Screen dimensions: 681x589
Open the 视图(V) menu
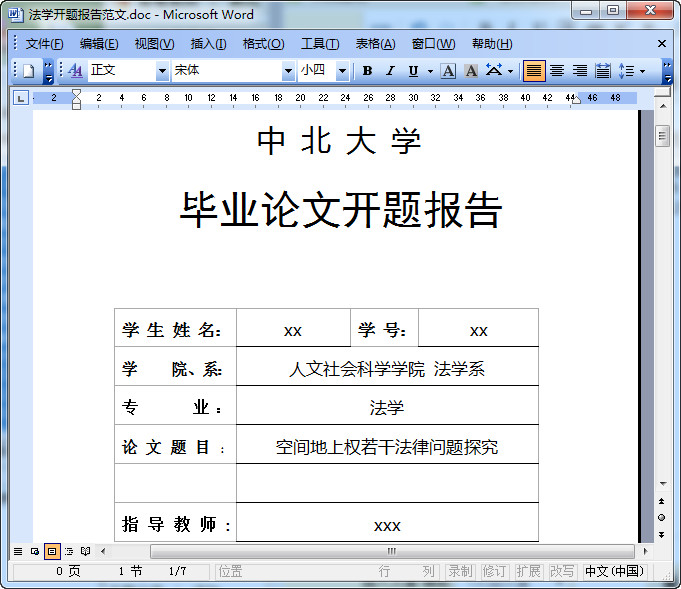tap(154, 44)
